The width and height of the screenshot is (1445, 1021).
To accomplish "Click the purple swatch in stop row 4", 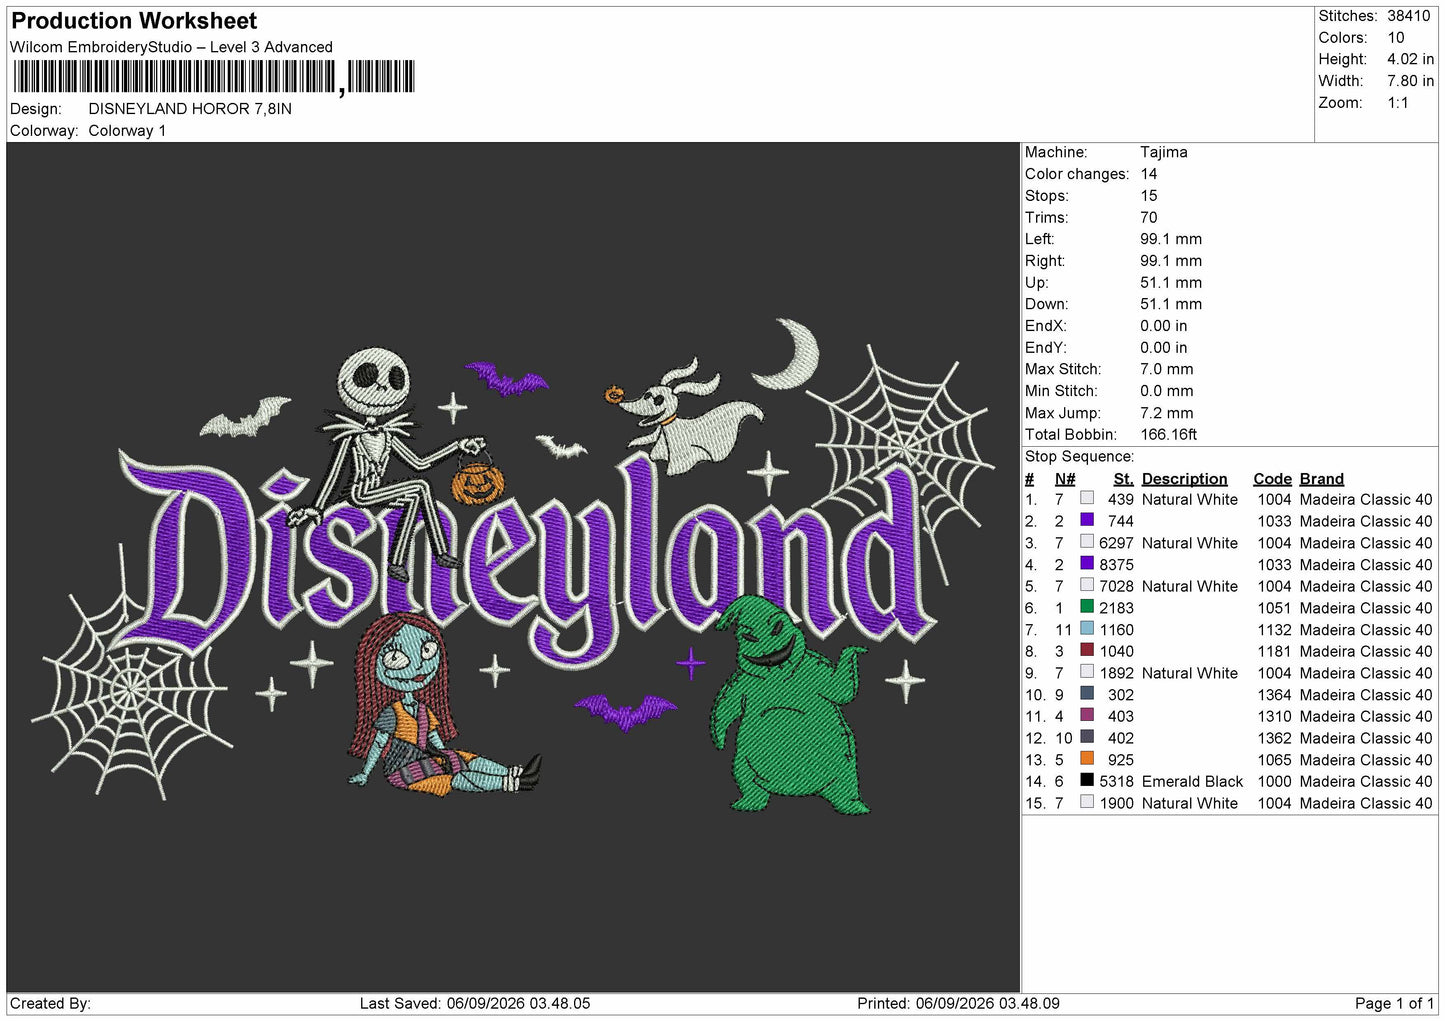I will click(x=1087, y=563).
